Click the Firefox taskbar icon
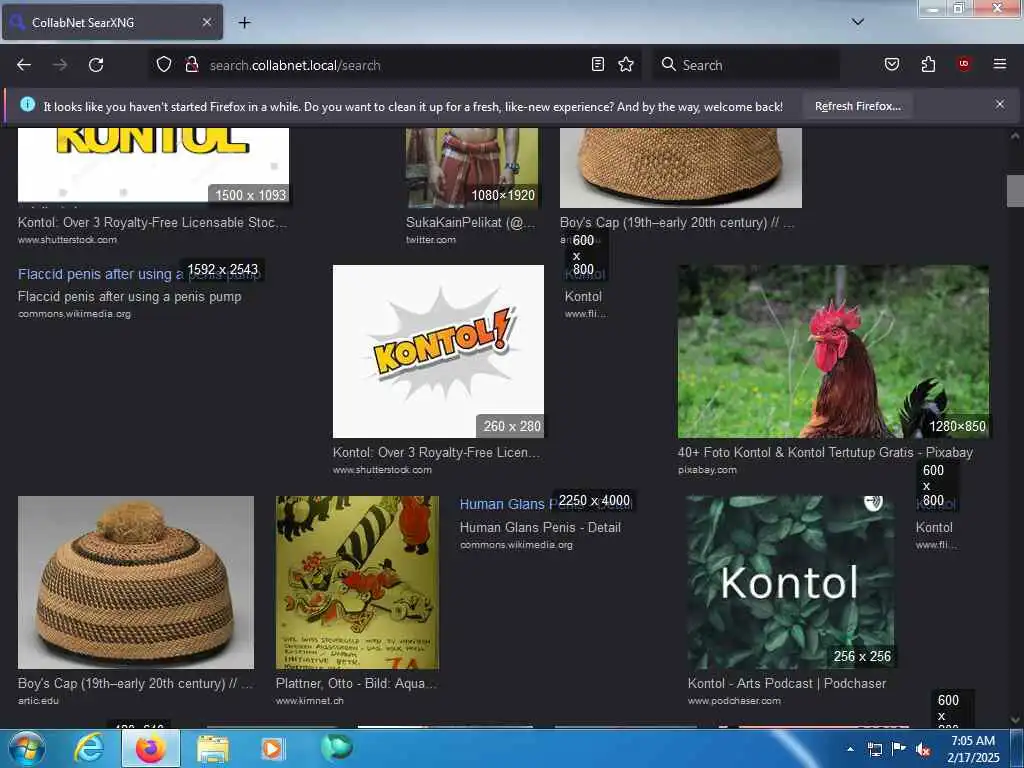The image size is (1024, 768). [x=151, y=748]
